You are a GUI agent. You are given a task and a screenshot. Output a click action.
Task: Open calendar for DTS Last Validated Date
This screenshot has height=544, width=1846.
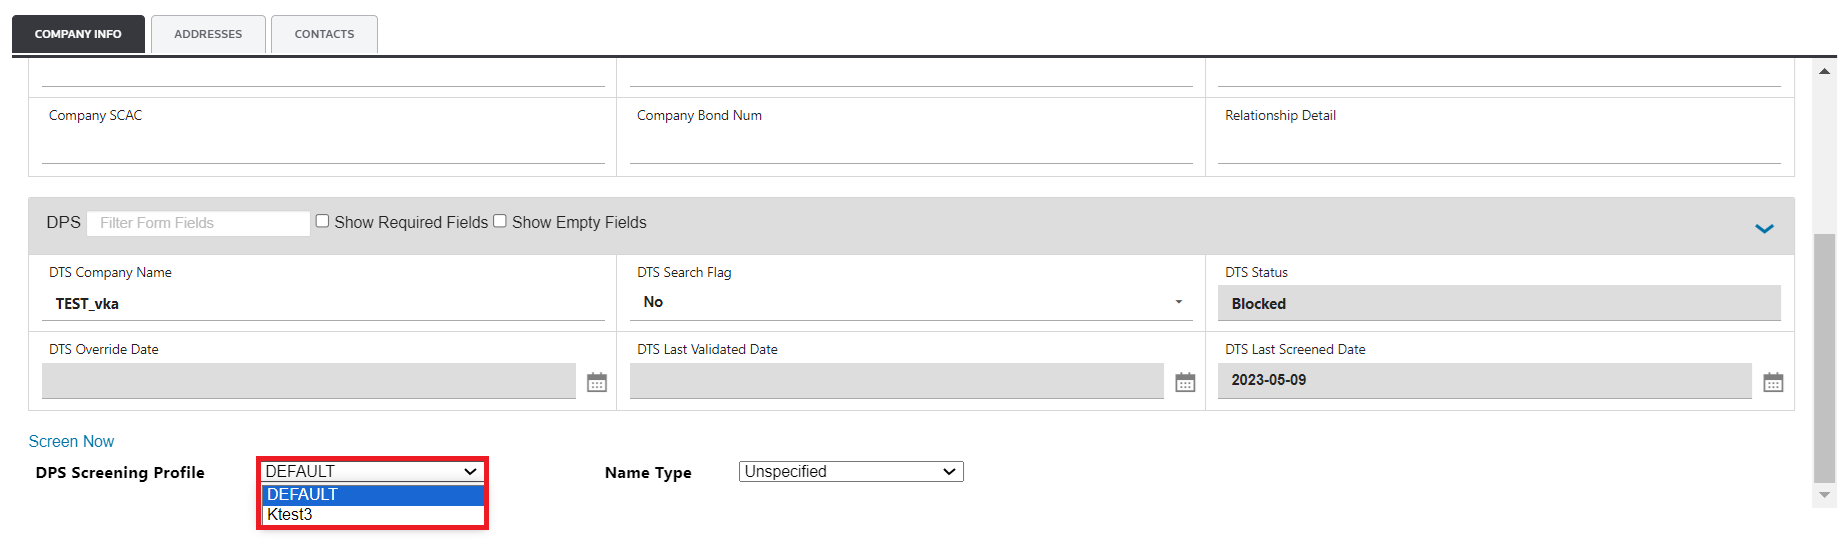(x=1185, y=382)
